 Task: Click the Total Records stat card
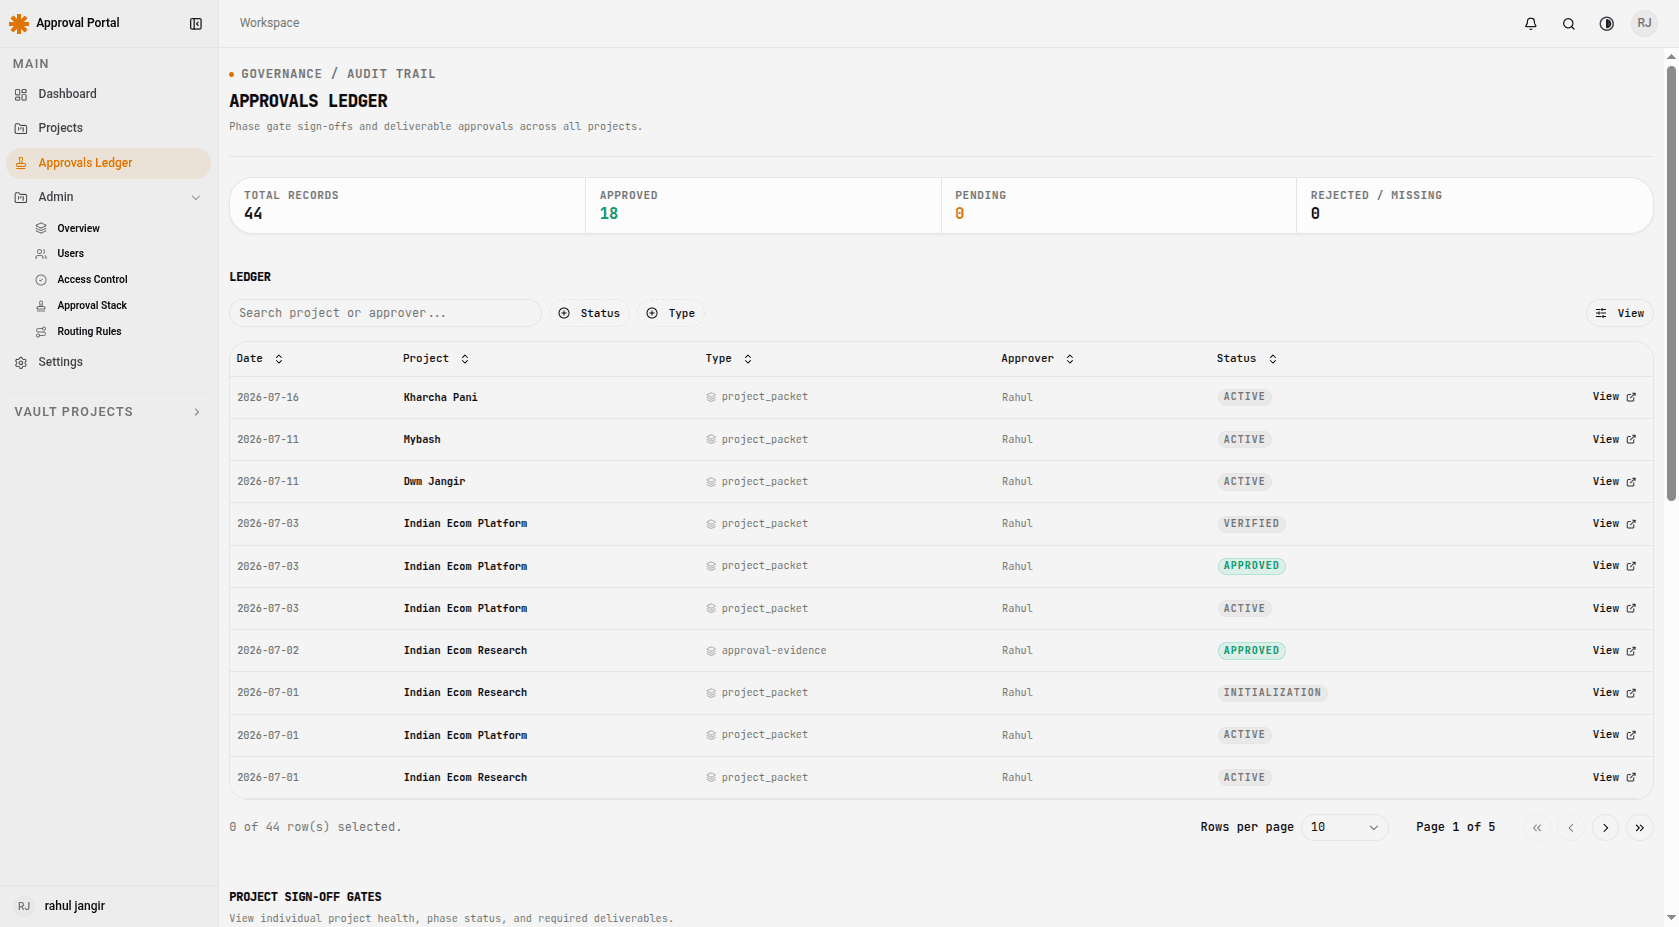(408, 206)
